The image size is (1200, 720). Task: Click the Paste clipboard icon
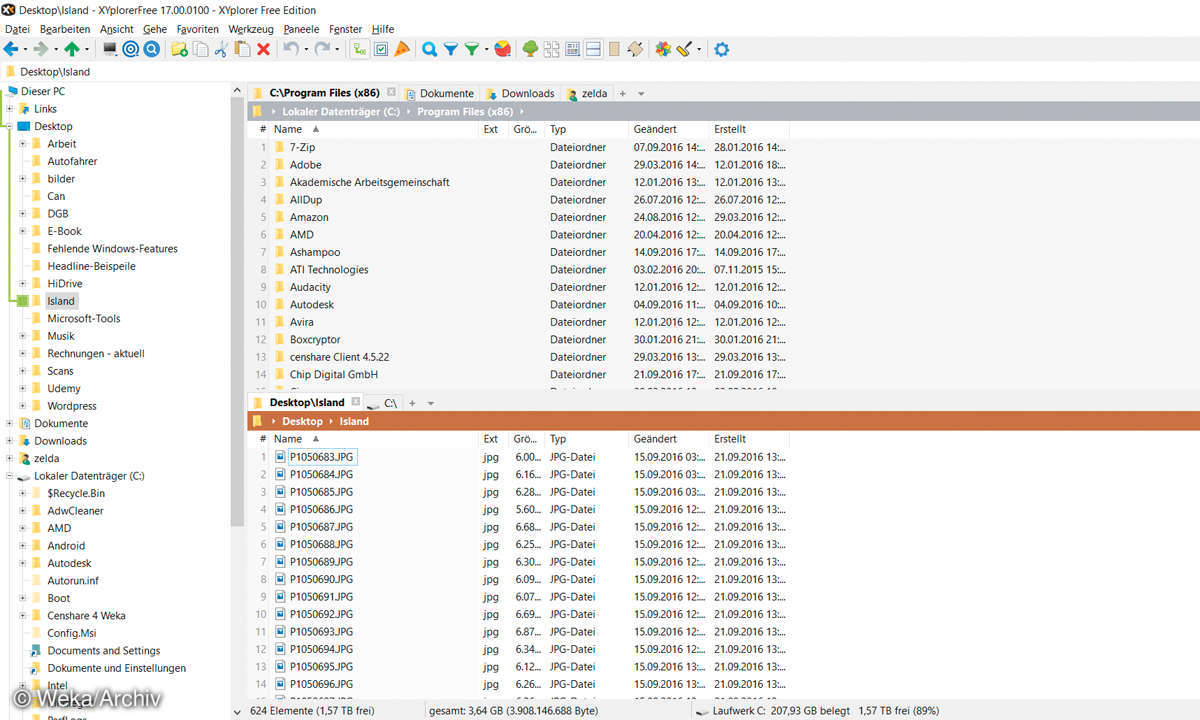click(x=242, y=49)
